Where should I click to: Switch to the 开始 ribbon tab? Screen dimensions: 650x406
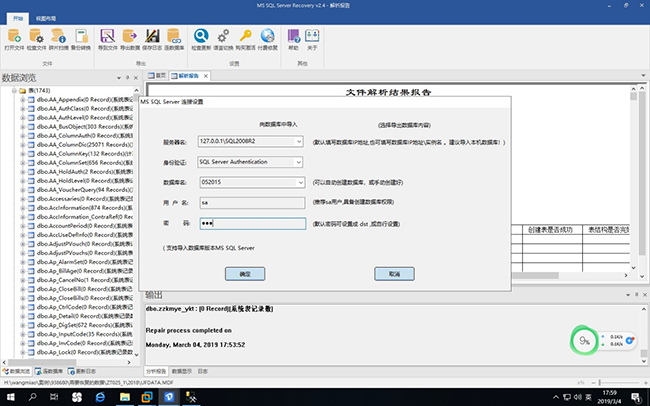pyautogui.click(x=18, y=18)
